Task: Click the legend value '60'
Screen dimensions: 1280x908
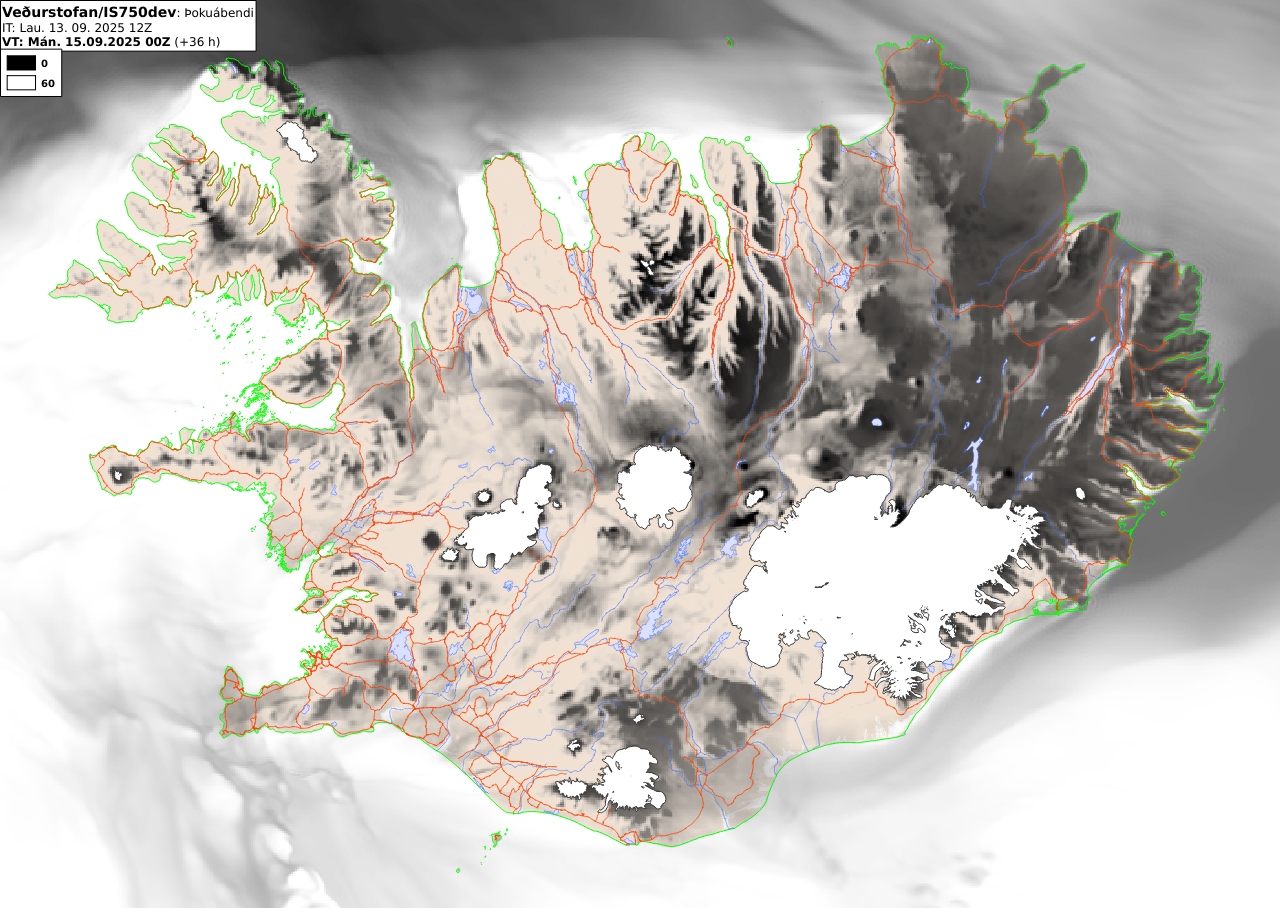Action: 47,83
